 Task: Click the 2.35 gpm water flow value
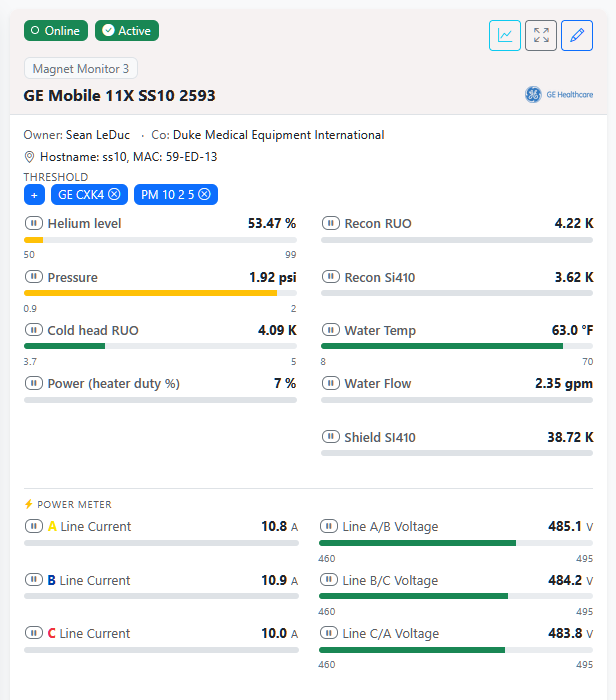click(x=564, y=383)
